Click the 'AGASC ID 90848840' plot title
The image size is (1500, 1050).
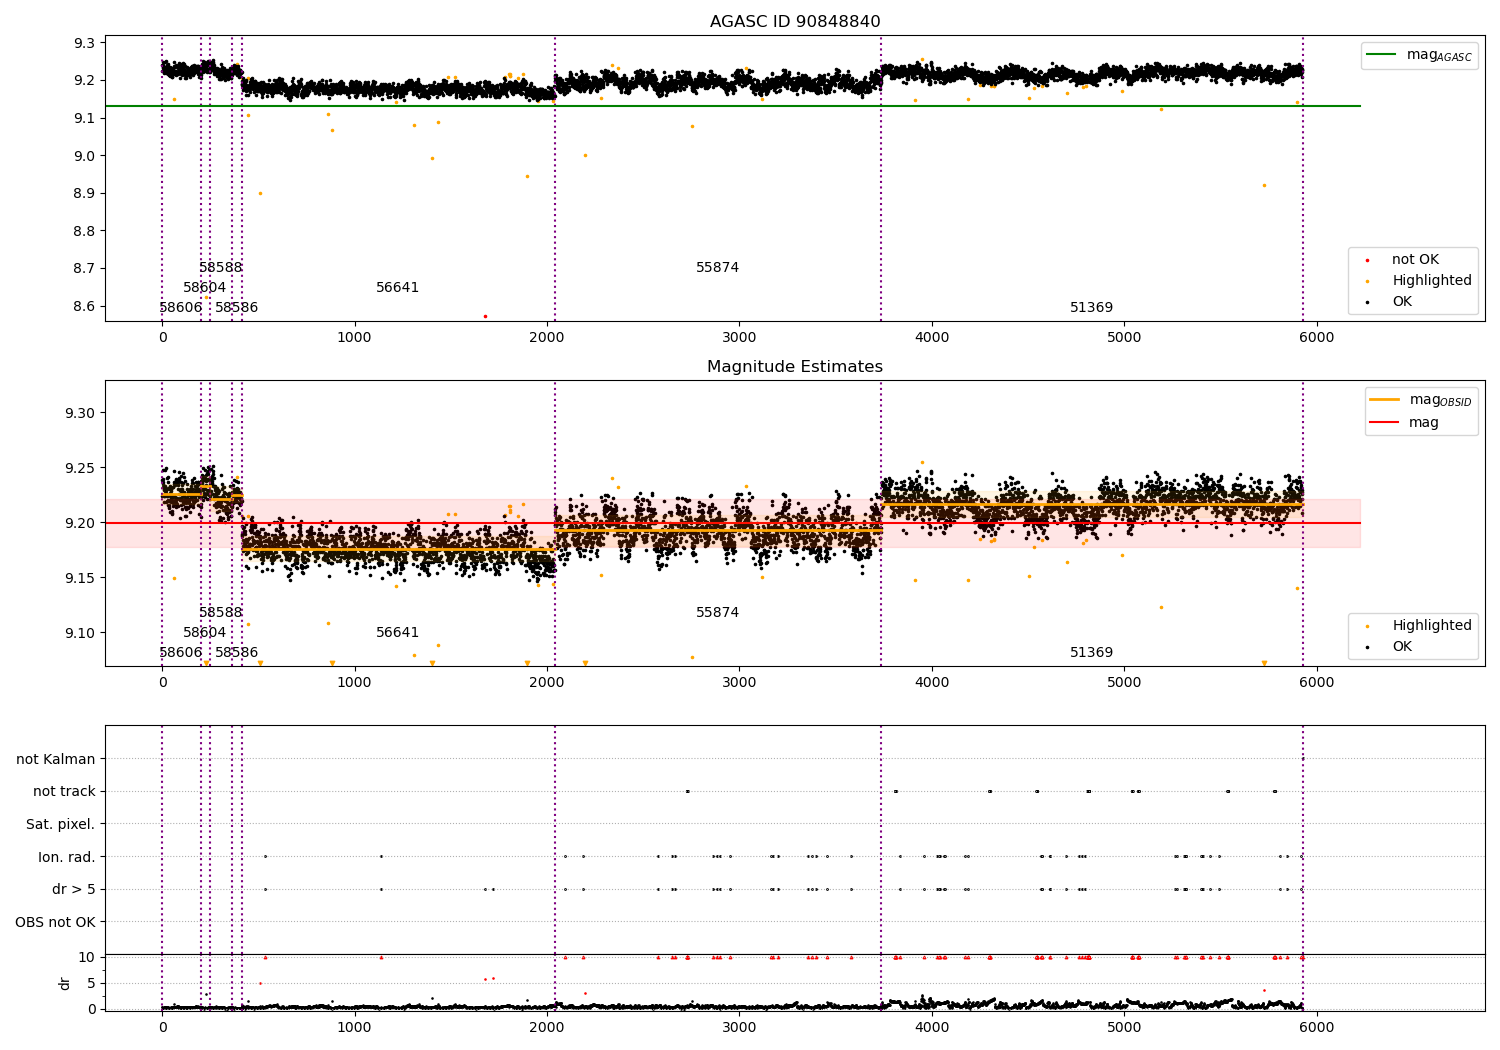click(x=795, y=22)
